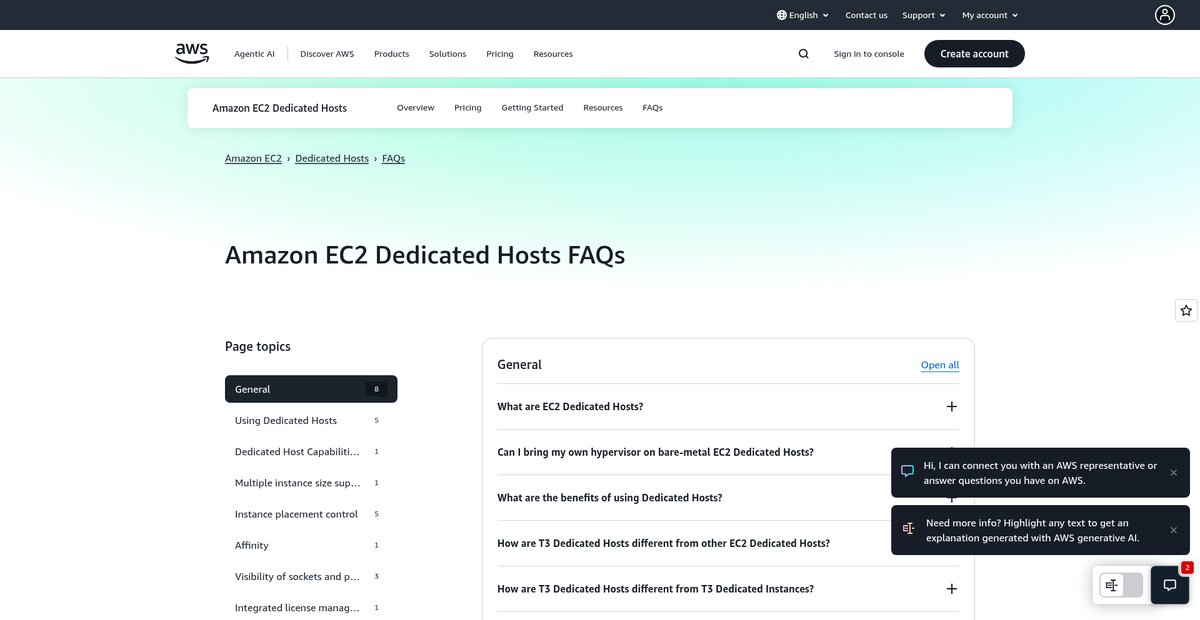The image size is (1200, 620).
Task: Click the bookmark star icon
Action: tap(1186, 311)
